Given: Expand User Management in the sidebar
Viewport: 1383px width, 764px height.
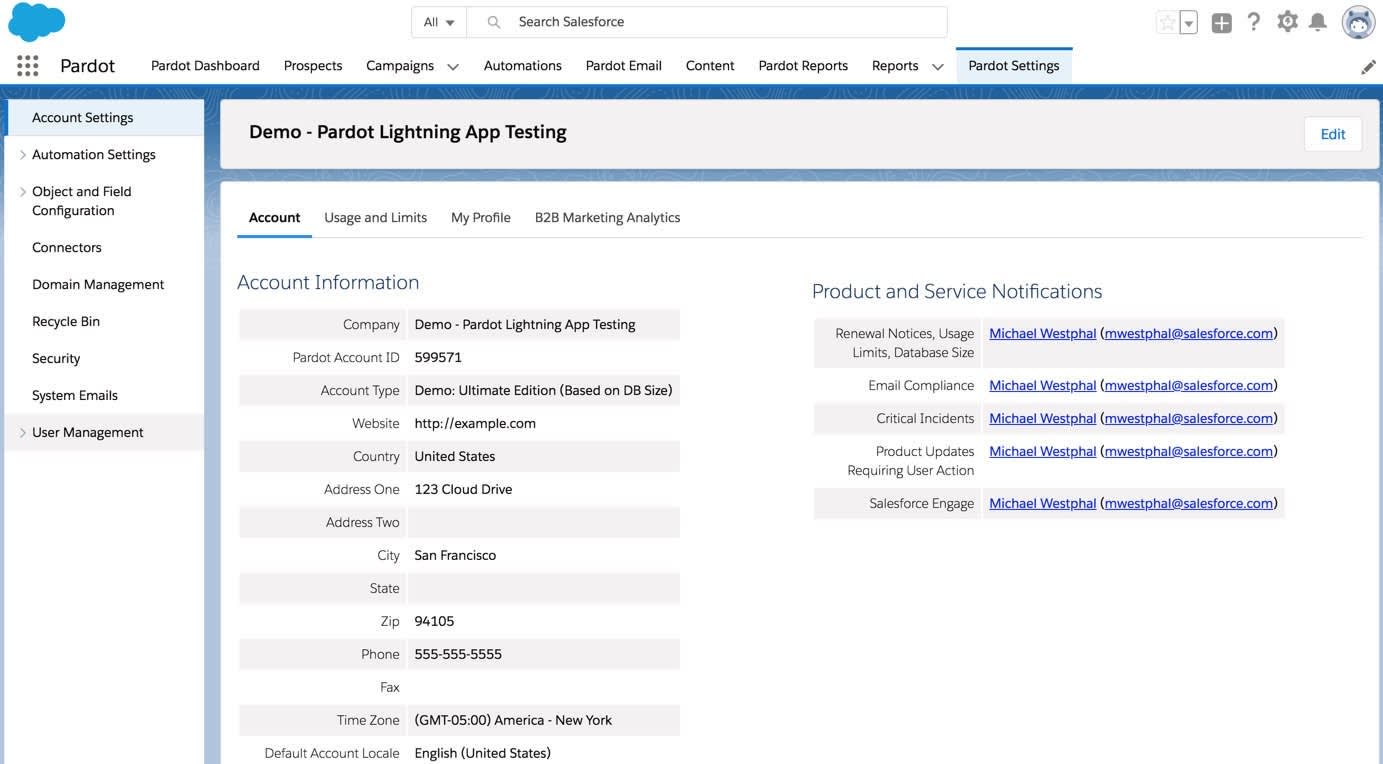Looking at the screenshot, I should click(x=23, y=433).
